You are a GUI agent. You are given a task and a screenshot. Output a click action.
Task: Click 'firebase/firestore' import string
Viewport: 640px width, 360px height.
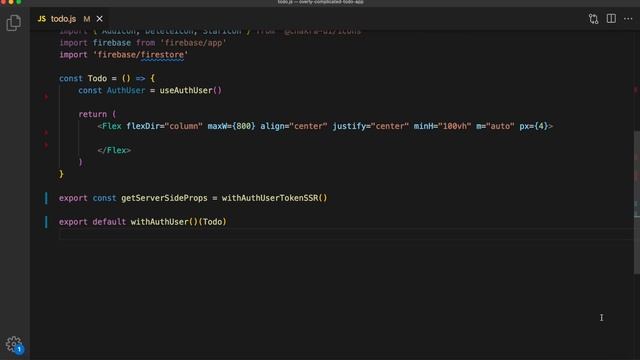click(x=140, y=55)
